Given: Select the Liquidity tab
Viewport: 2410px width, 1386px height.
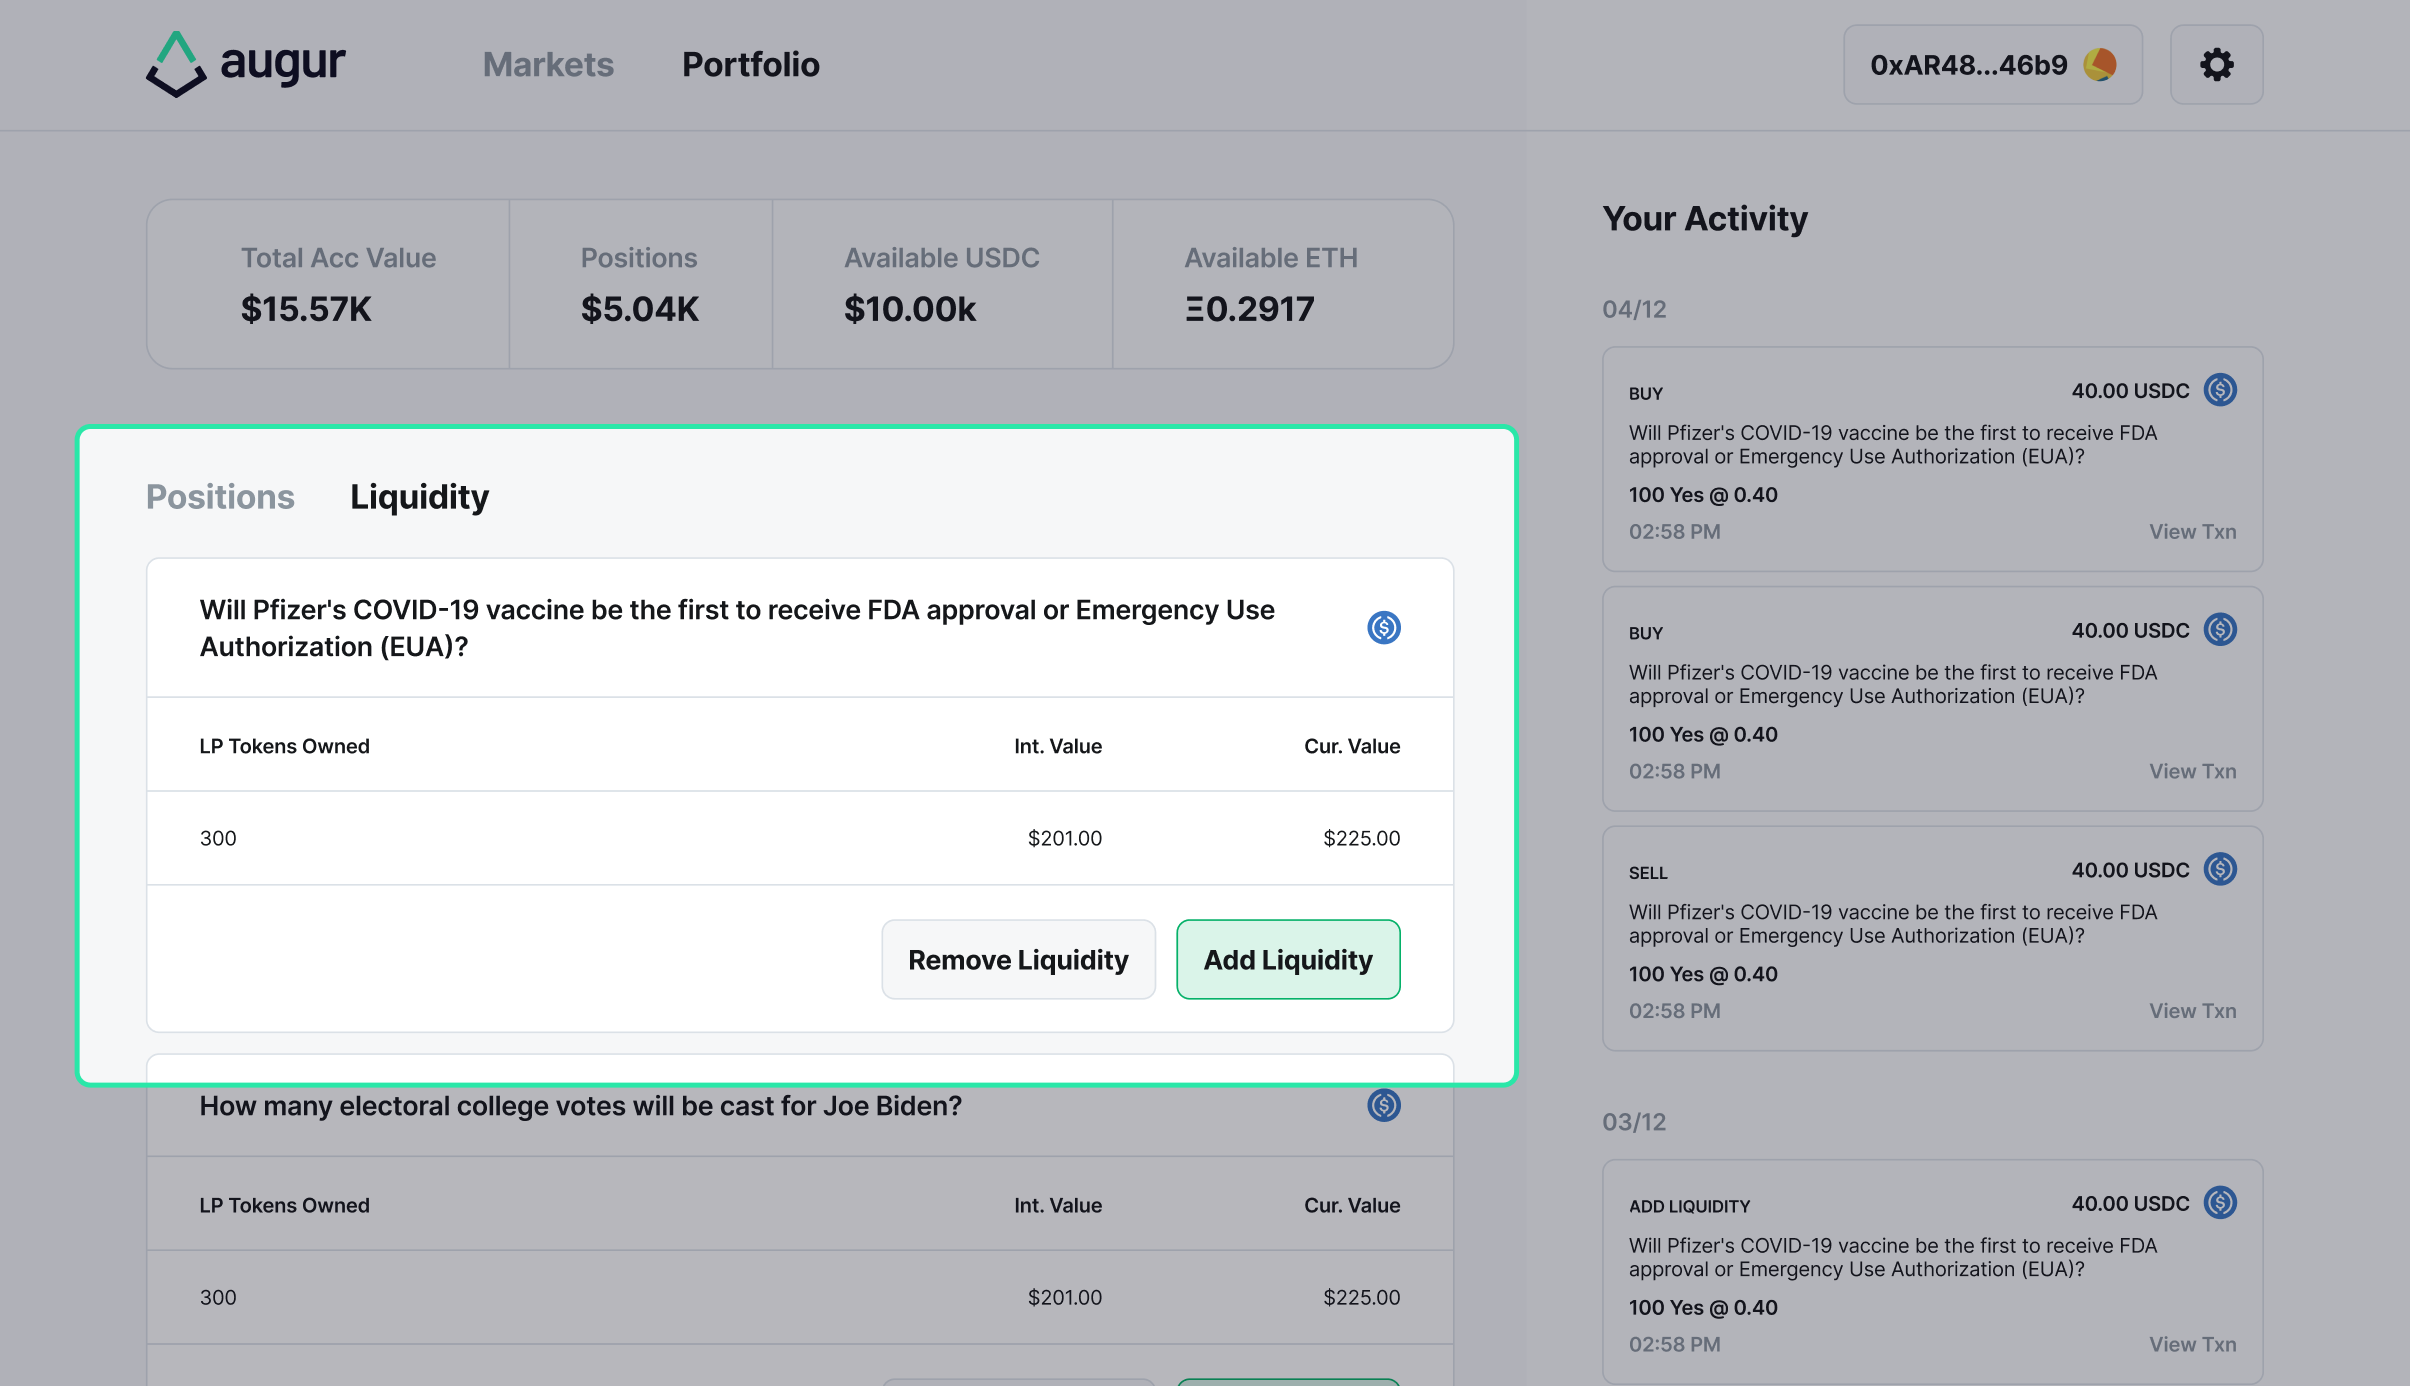Looking at the screenshot, I should click(419, 497).
